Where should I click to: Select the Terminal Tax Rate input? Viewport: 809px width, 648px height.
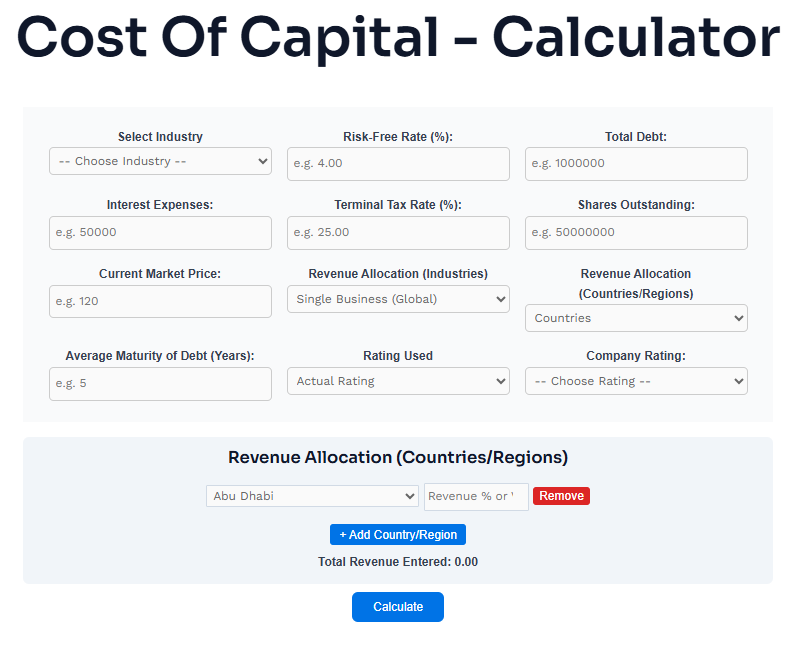(x=398, y=233)
